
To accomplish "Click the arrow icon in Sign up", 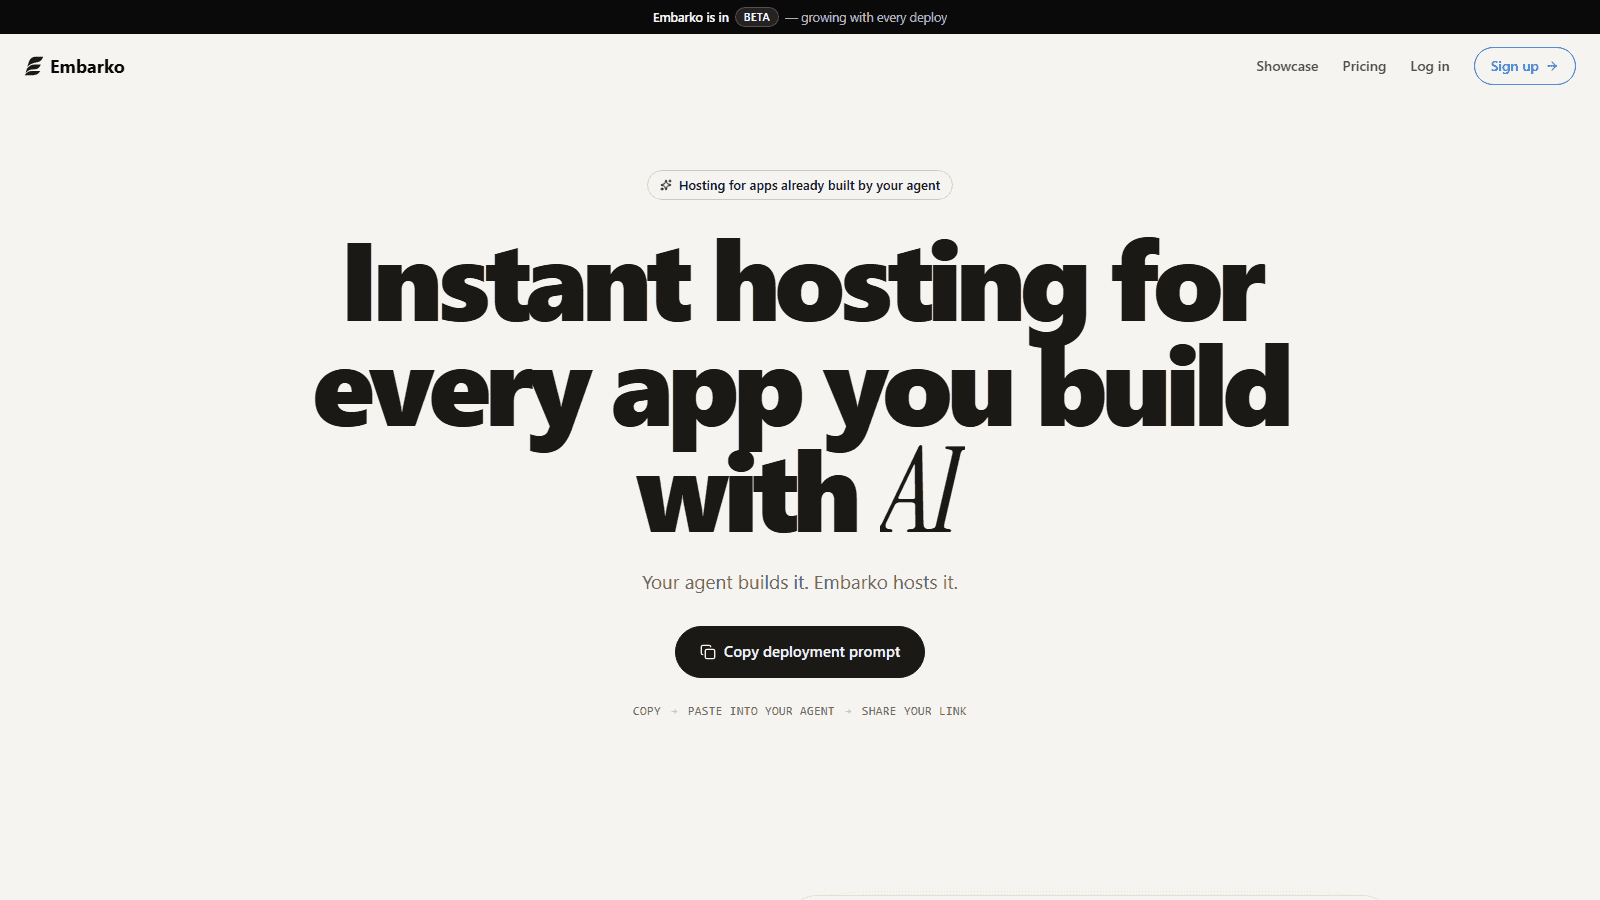I will pyautogui.click(x=1552, y=66).
